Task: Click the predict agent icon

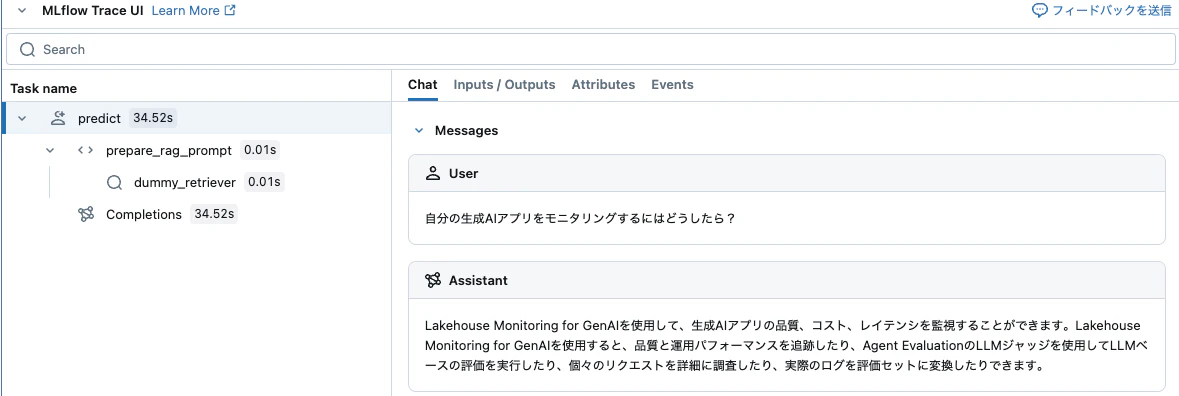Action: (58, 118)
